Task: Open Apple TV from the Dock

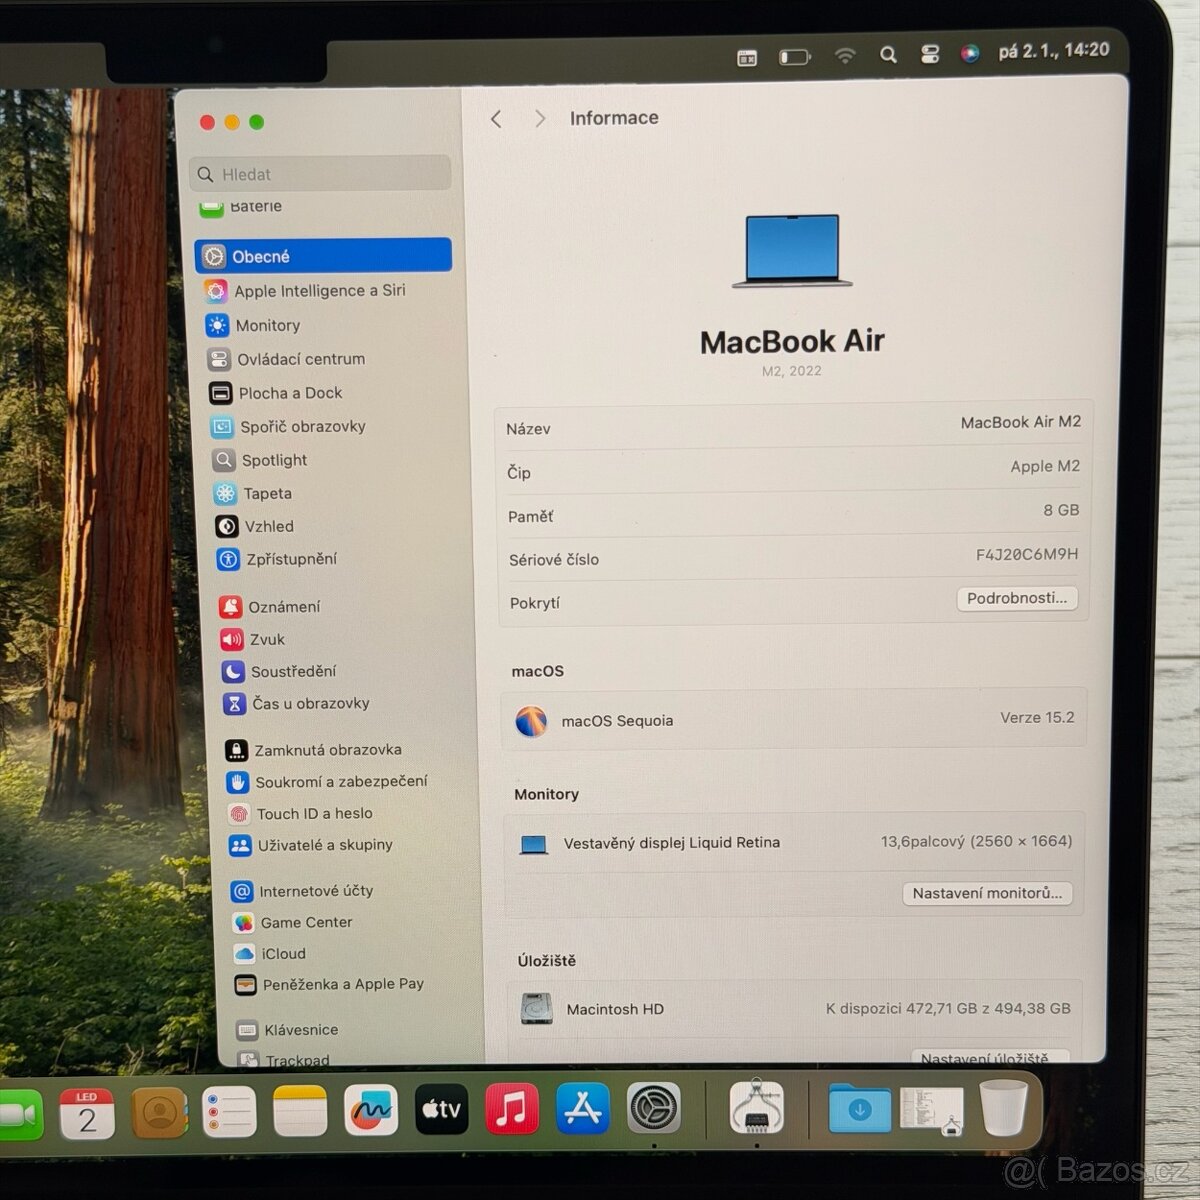Action: (x=441, y=1110)
